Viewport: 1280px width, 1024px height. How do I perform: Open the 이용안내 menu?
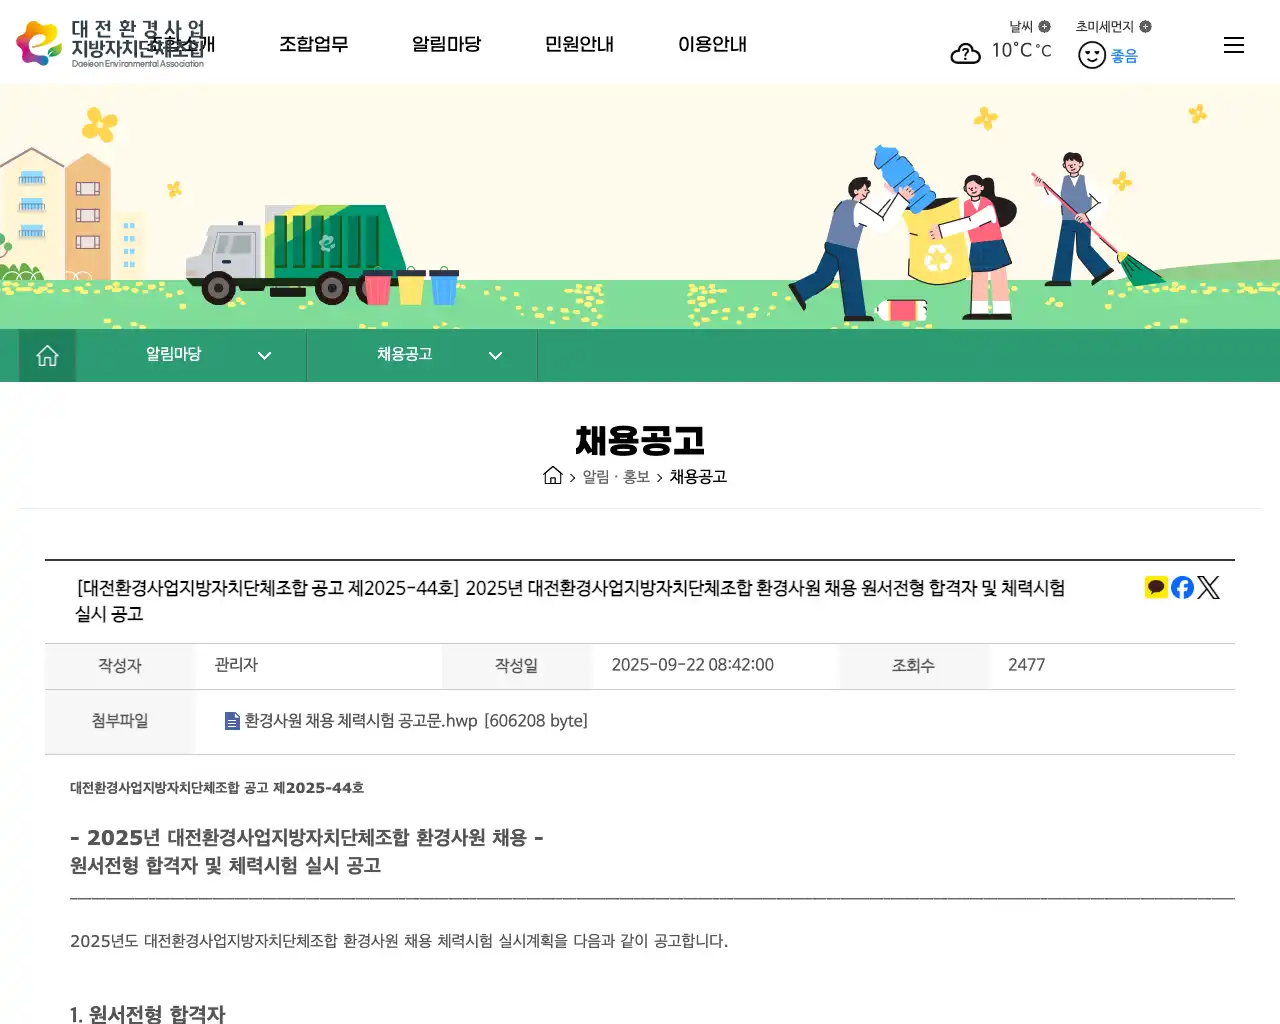pos(712,44)
